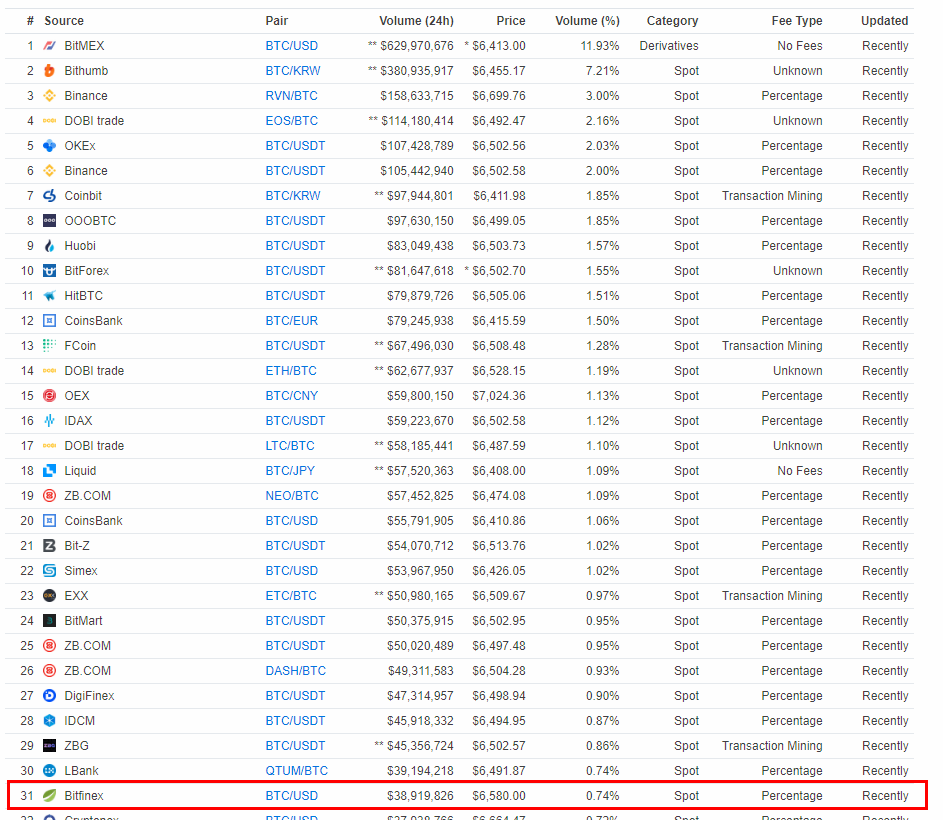Open the BitForex source name
Screen dimensions: 943x820
(87, 271)
